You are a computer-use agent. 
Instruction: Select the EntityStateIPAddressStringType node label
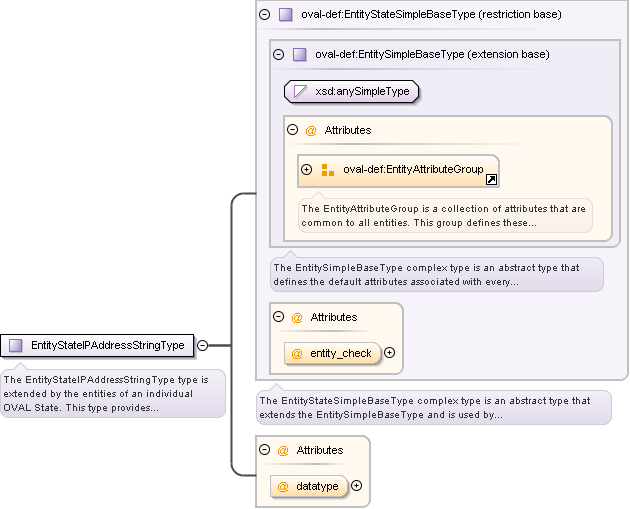point(107,345)
